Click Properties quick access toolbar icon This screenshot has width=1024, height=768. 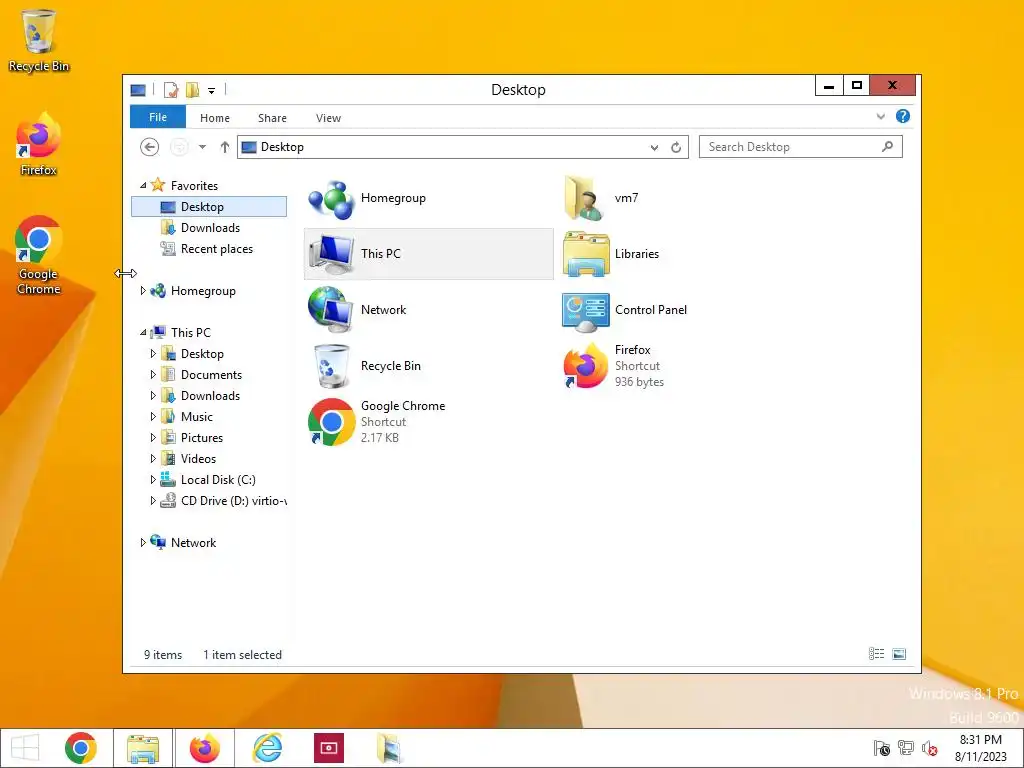[171, 90]
